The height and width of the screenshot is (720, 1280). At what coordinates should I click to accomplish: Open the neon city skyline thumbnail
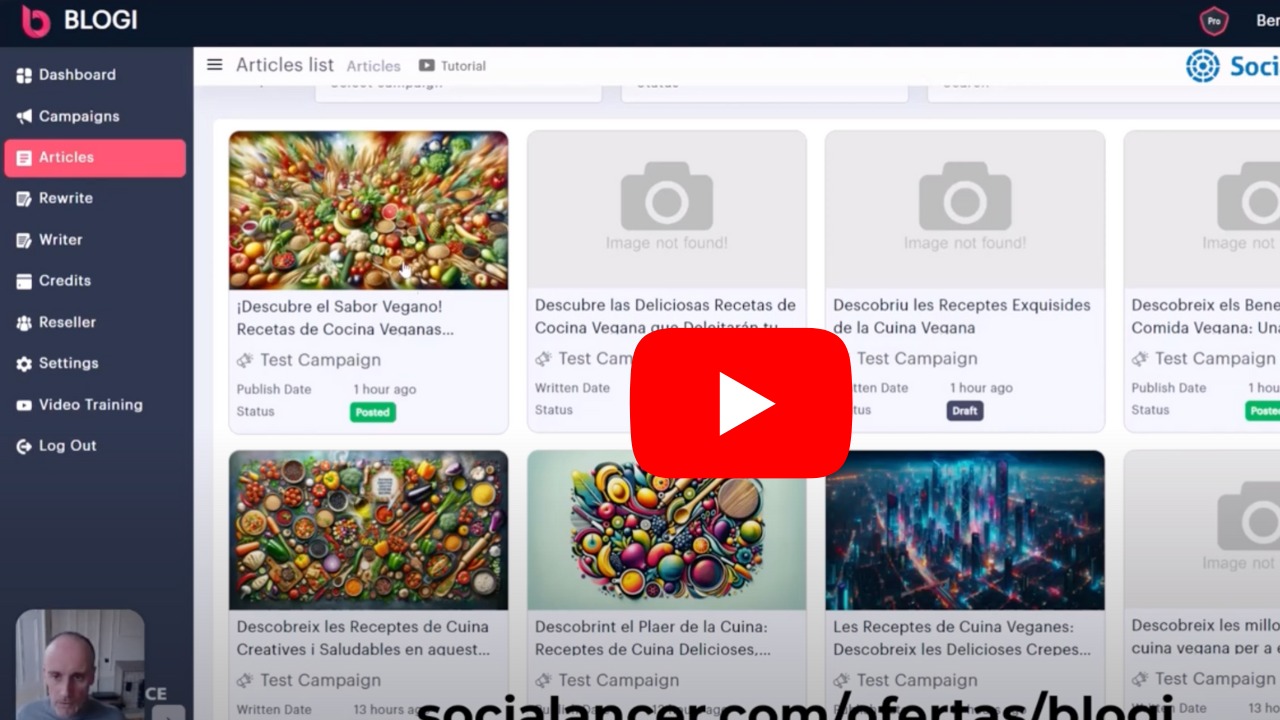(x=965, y=530)
